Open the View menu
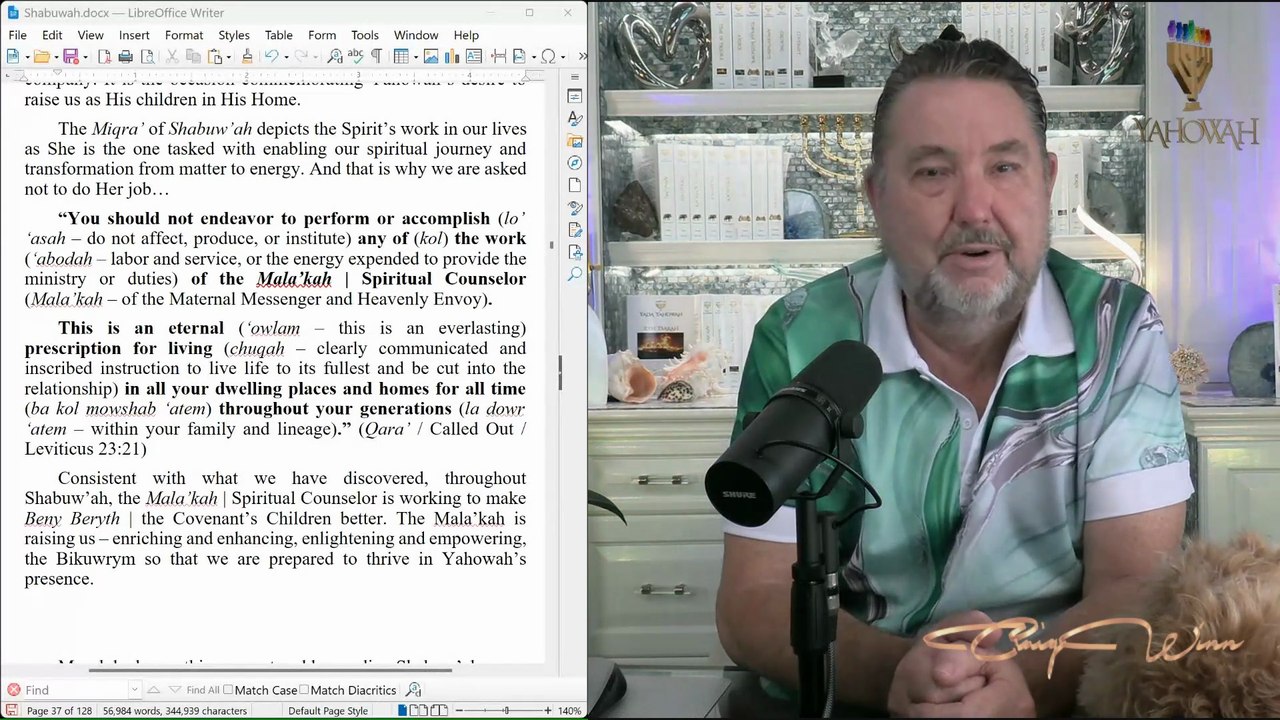Viewport: 1280px width, 720px height. tap(90, 35)
